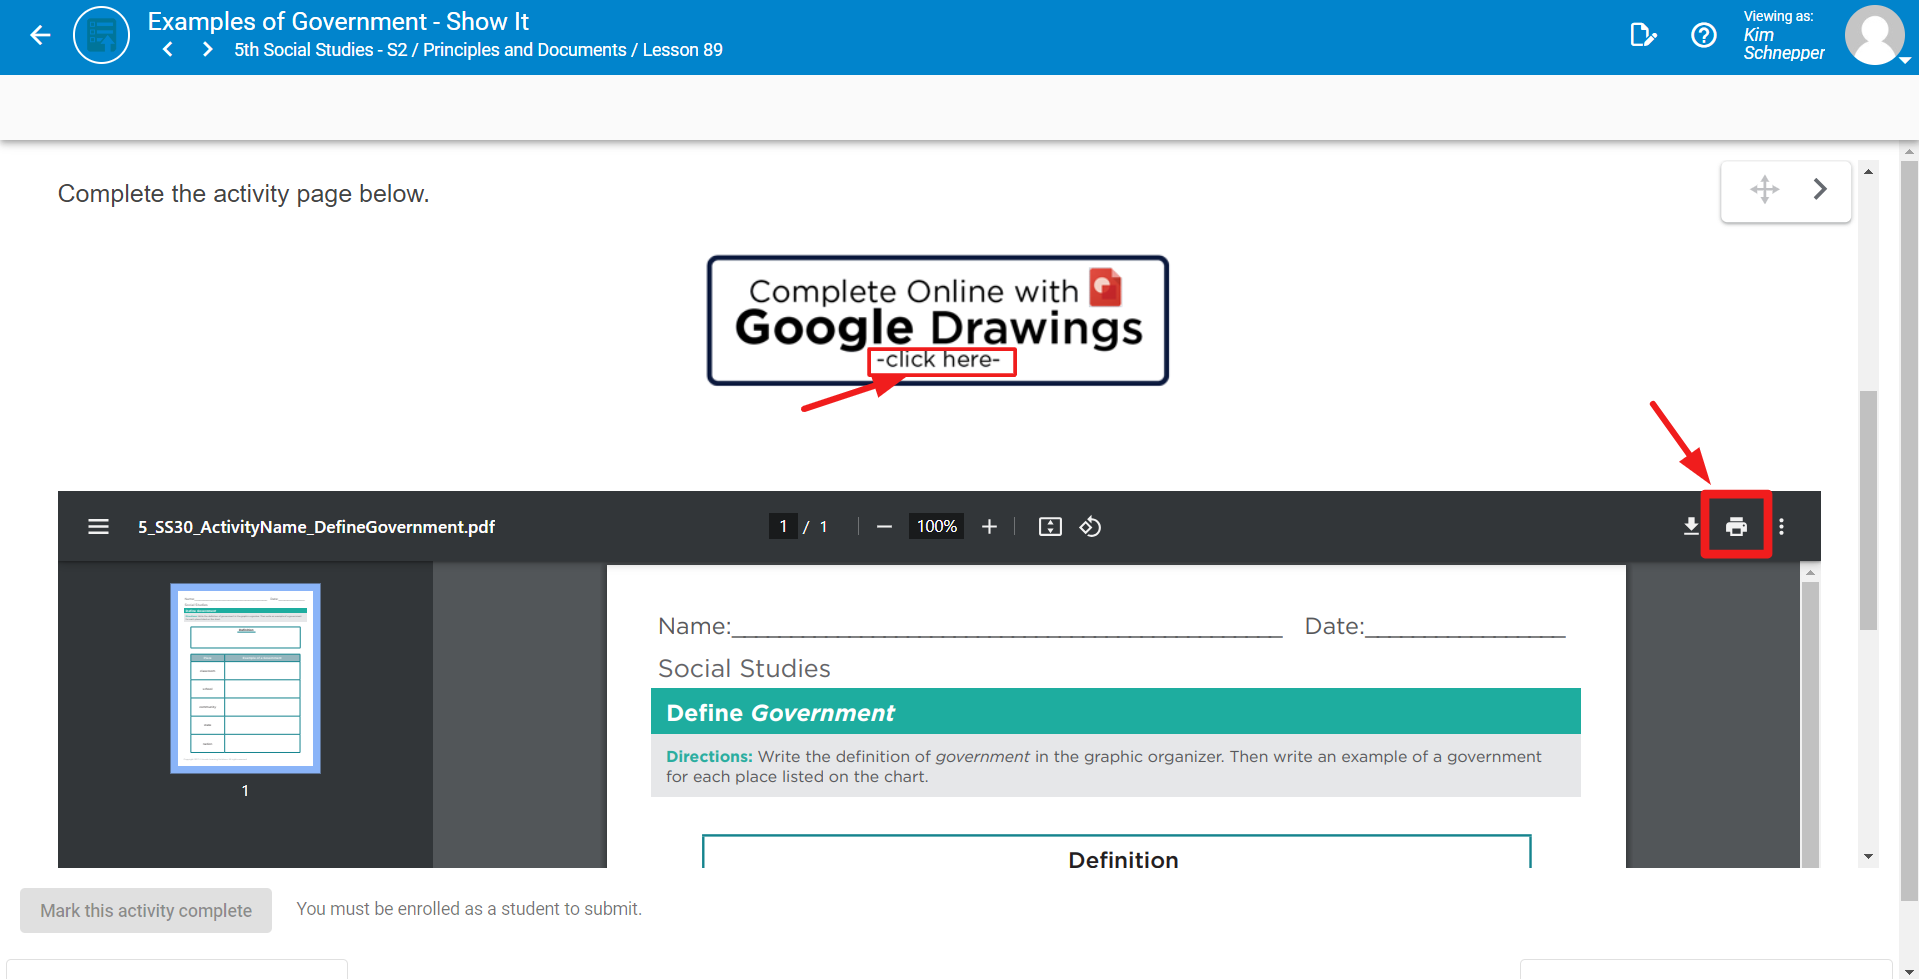Click the 'You must be enrolled' notice text
Viewport: 1919px width, 979px height.
[469, 909]
